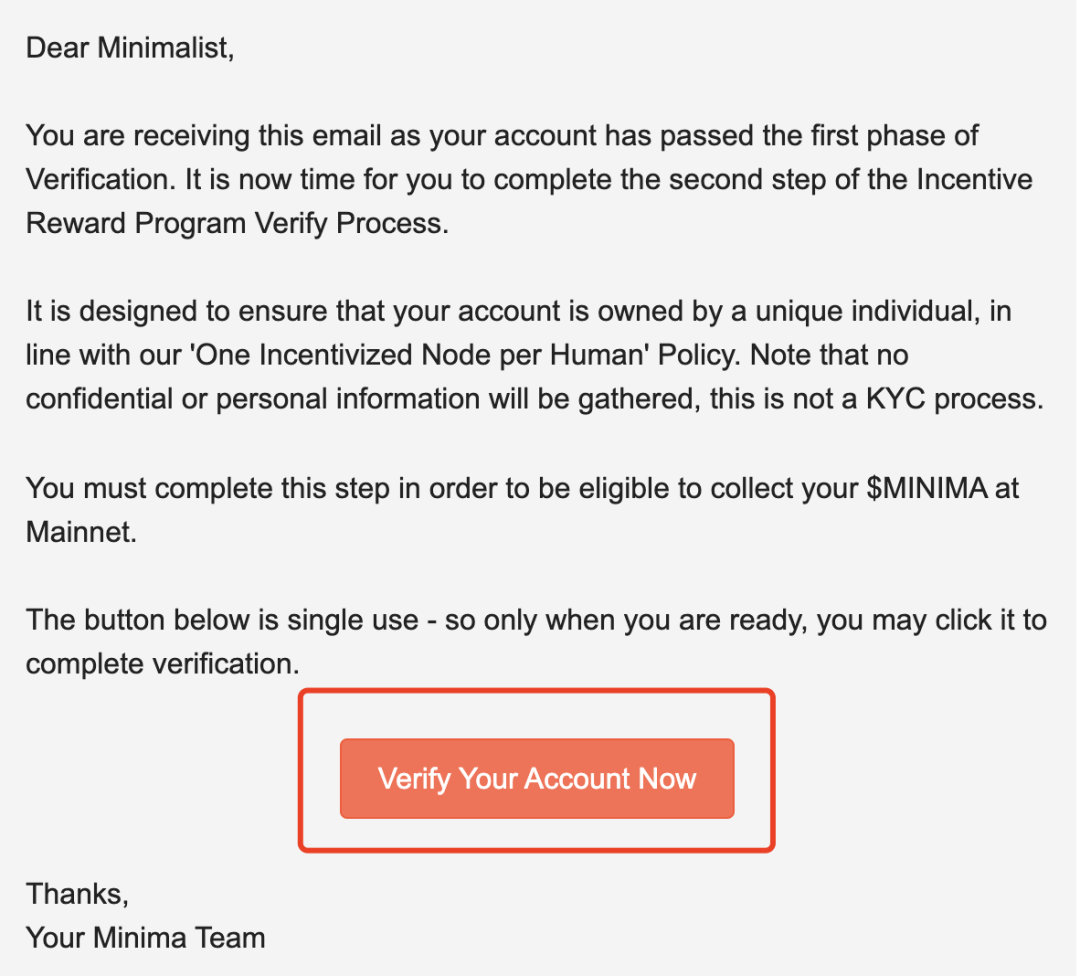
Task: Click the 'second step' phrase
Action: (748, 180)
